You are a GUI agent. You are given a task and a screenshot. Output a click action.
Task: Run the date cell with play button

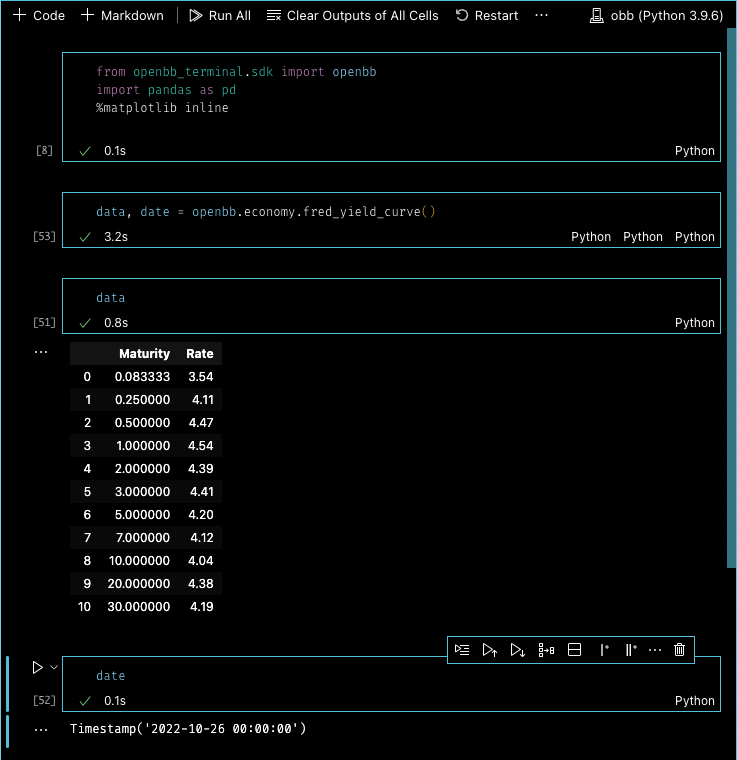point(37,667)
